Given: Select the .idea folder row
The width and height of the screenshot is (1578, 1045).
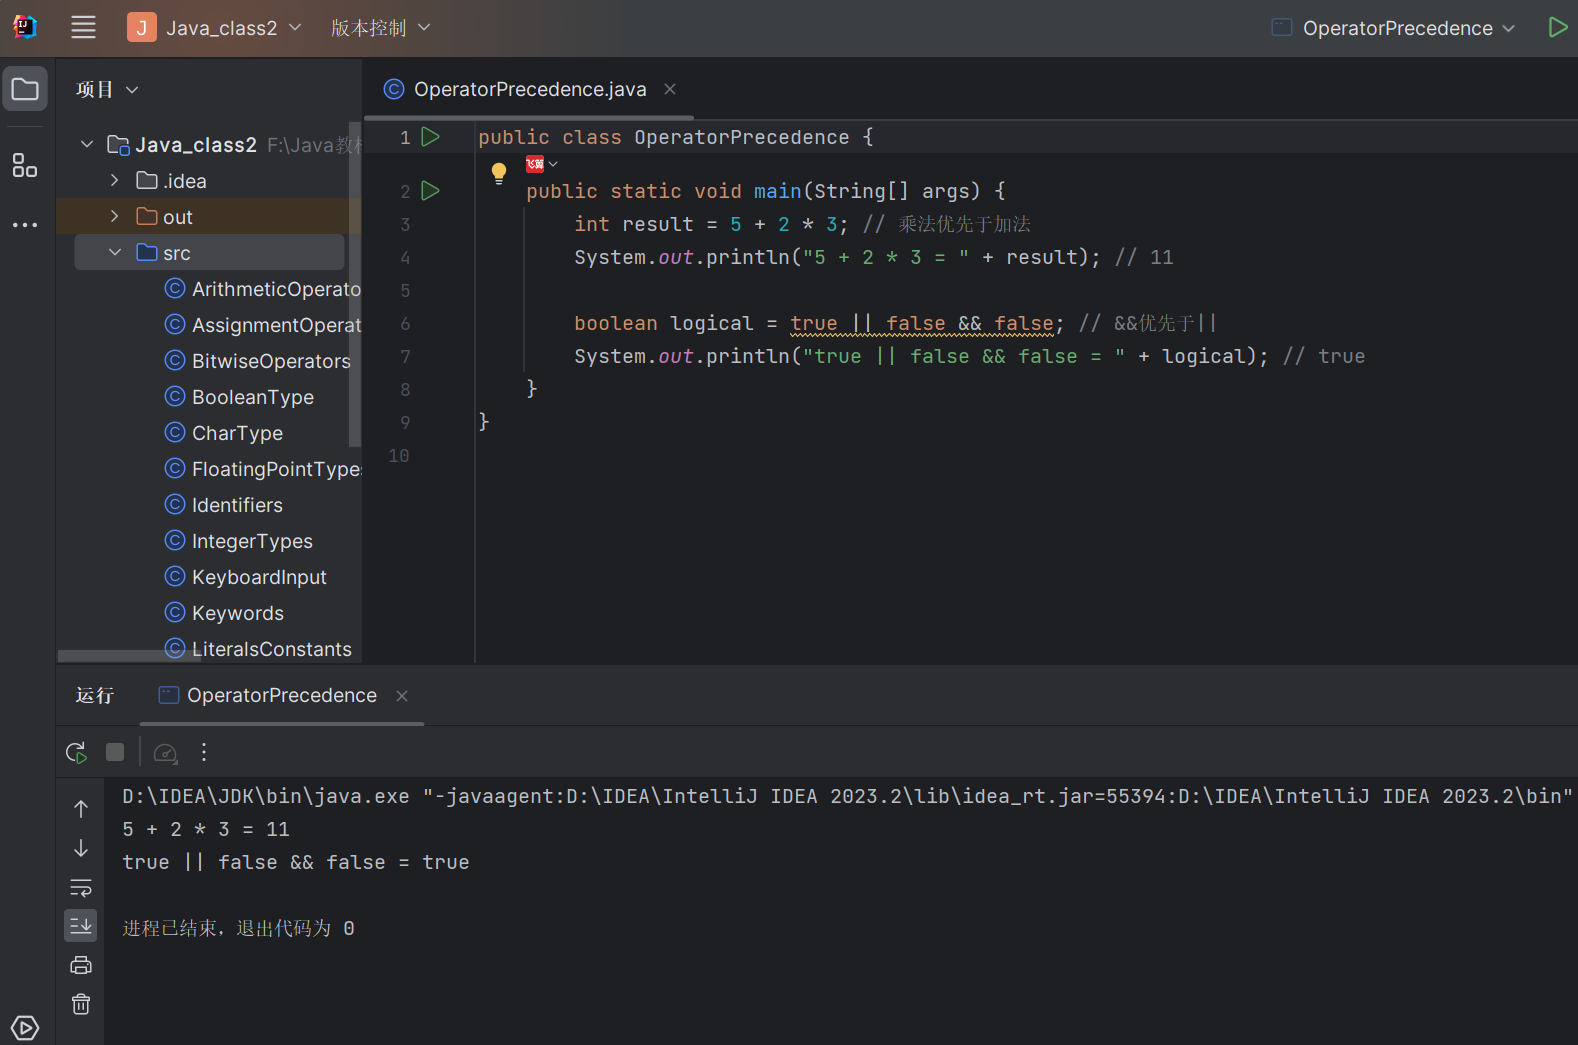Looking at the screenshot, I should click(209, 181).
